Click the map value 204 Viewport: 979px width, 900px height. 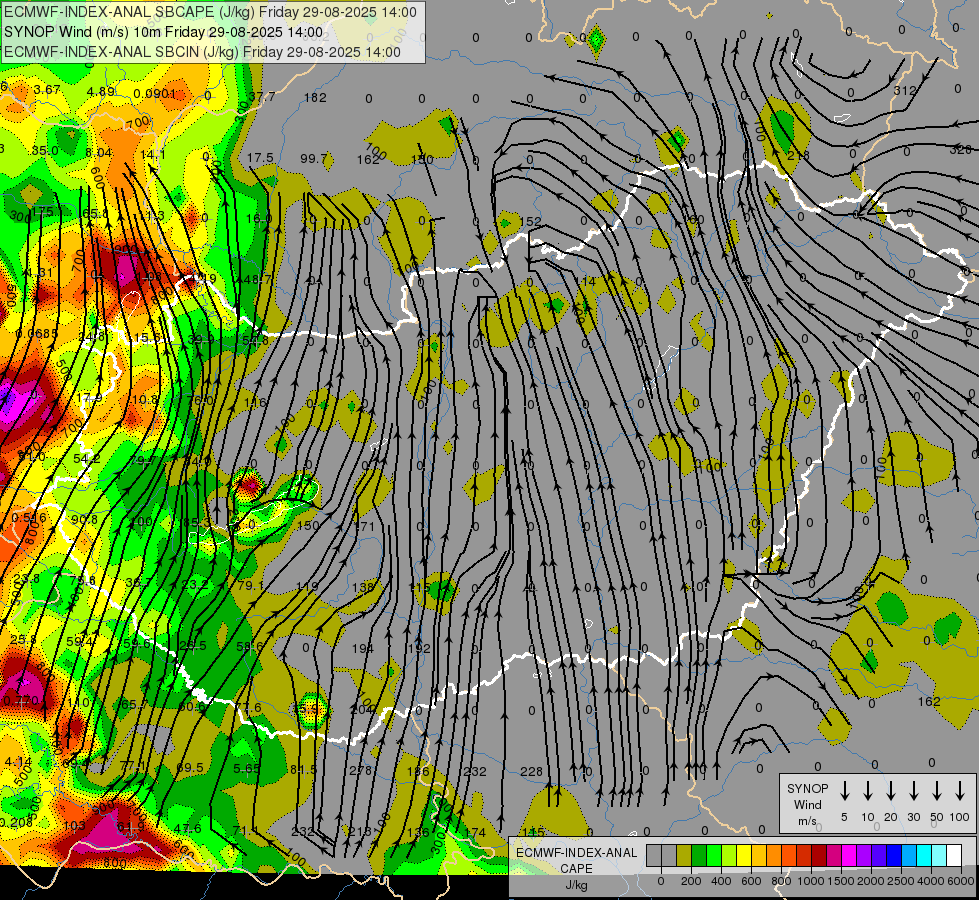click(362, 709)
